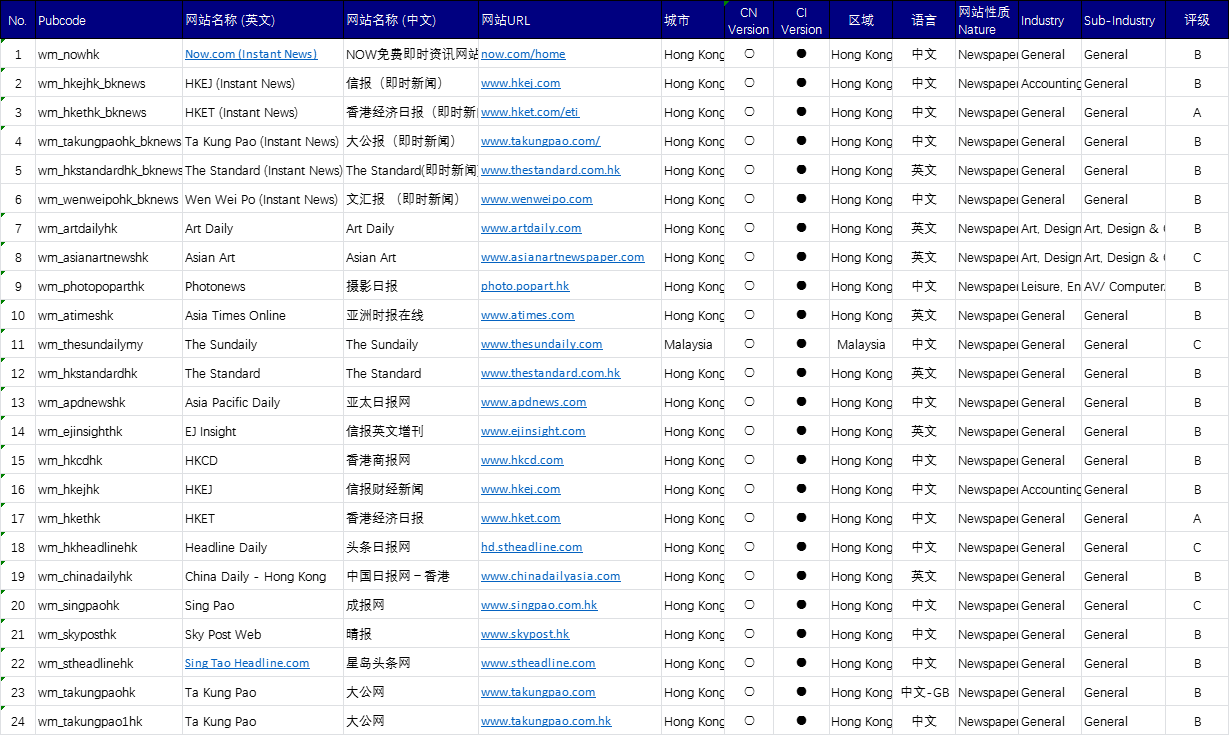Open the www.chinadailyasia.com link
The image size is (1230, 736).
[x=551, y=576]
